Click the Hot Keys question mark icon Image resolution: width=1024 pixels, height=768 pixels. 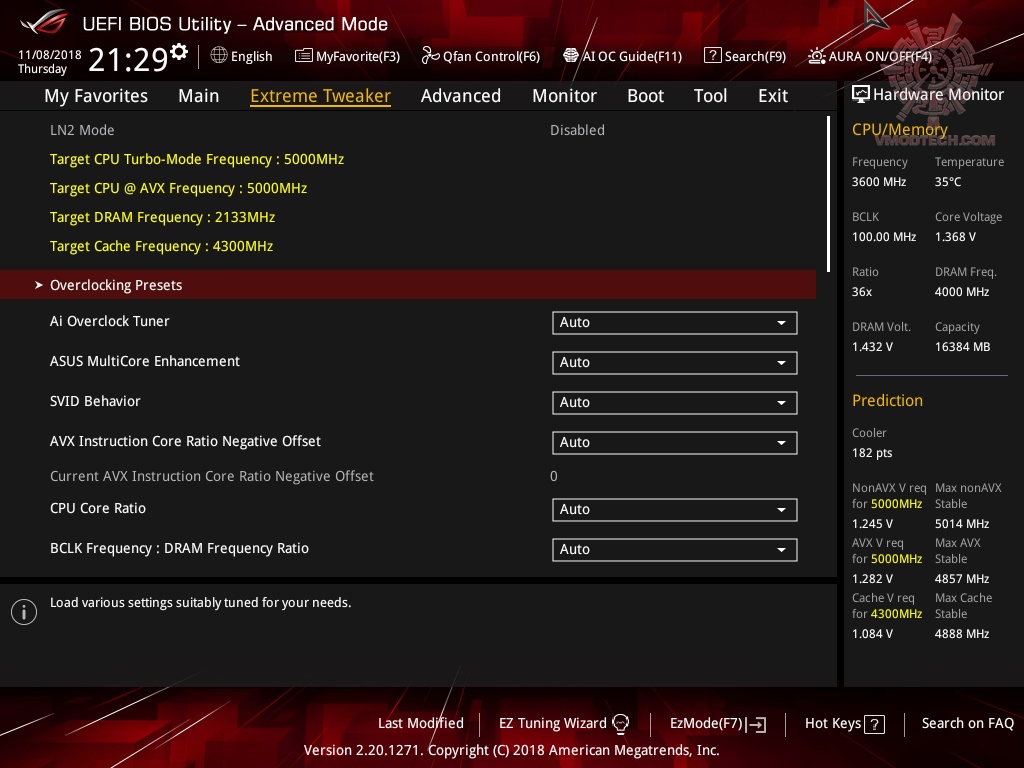tap(874, 724)
